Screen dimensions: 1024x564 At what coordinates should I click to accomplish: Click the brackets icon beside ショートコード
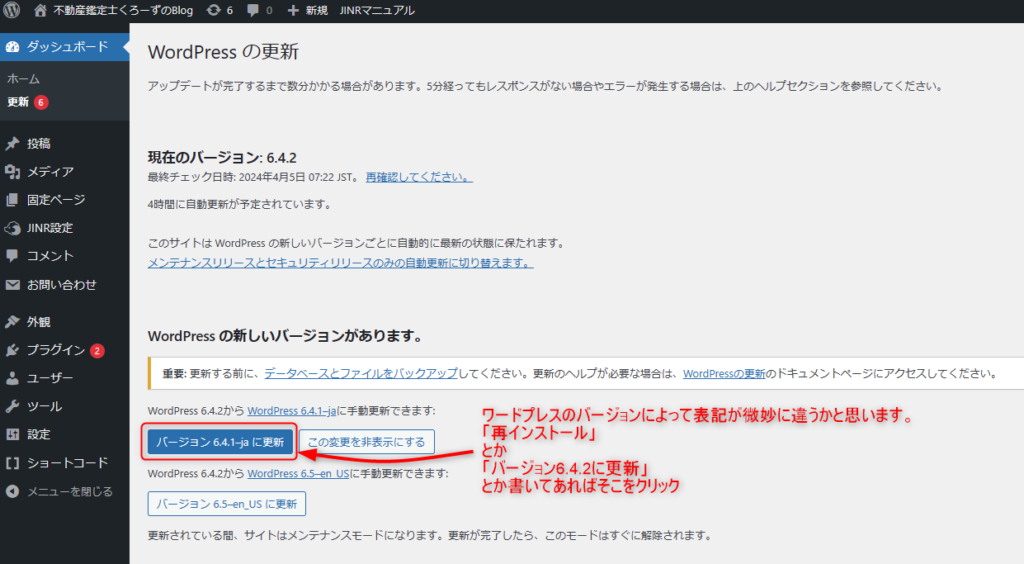click(12, 463)
